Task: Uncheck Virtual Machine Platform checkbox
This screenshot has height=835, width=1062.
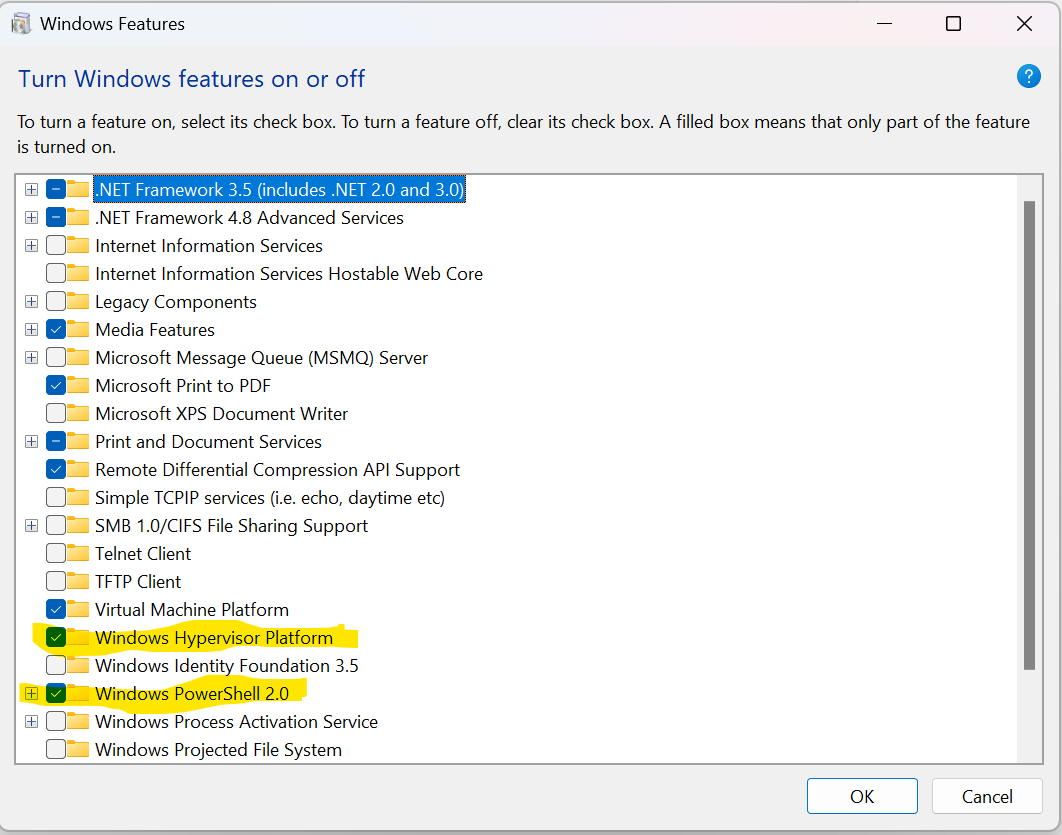Action: click(x=56, y=609)
